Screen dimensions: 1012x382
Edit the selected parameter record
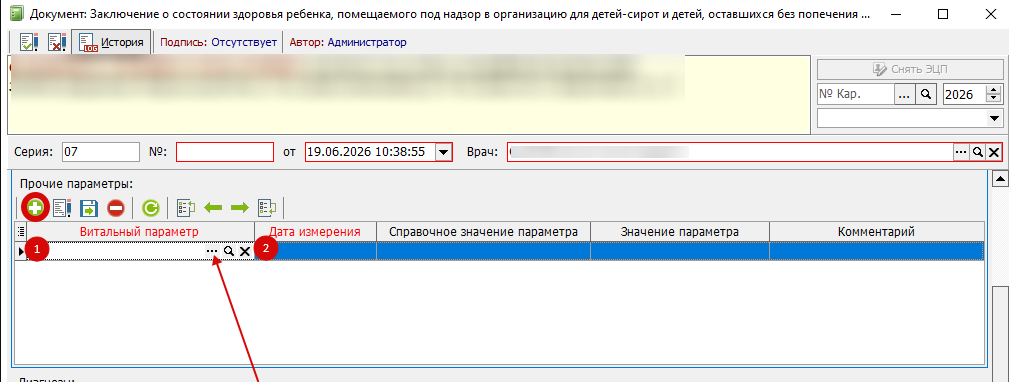click(x=62, y=208)
